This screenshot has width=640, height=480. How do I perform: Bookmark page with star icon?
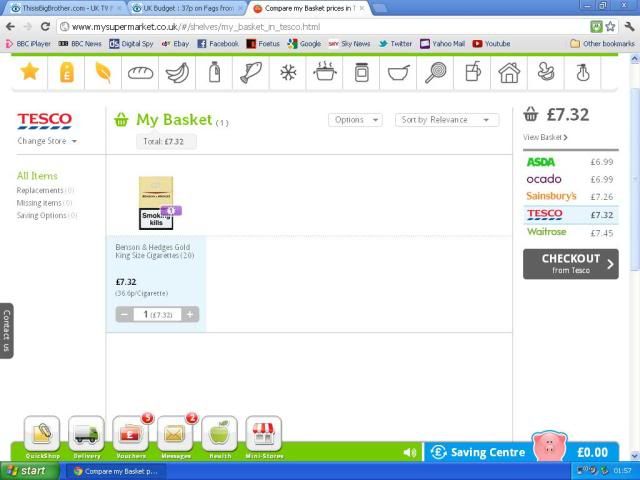click(611, 27)
